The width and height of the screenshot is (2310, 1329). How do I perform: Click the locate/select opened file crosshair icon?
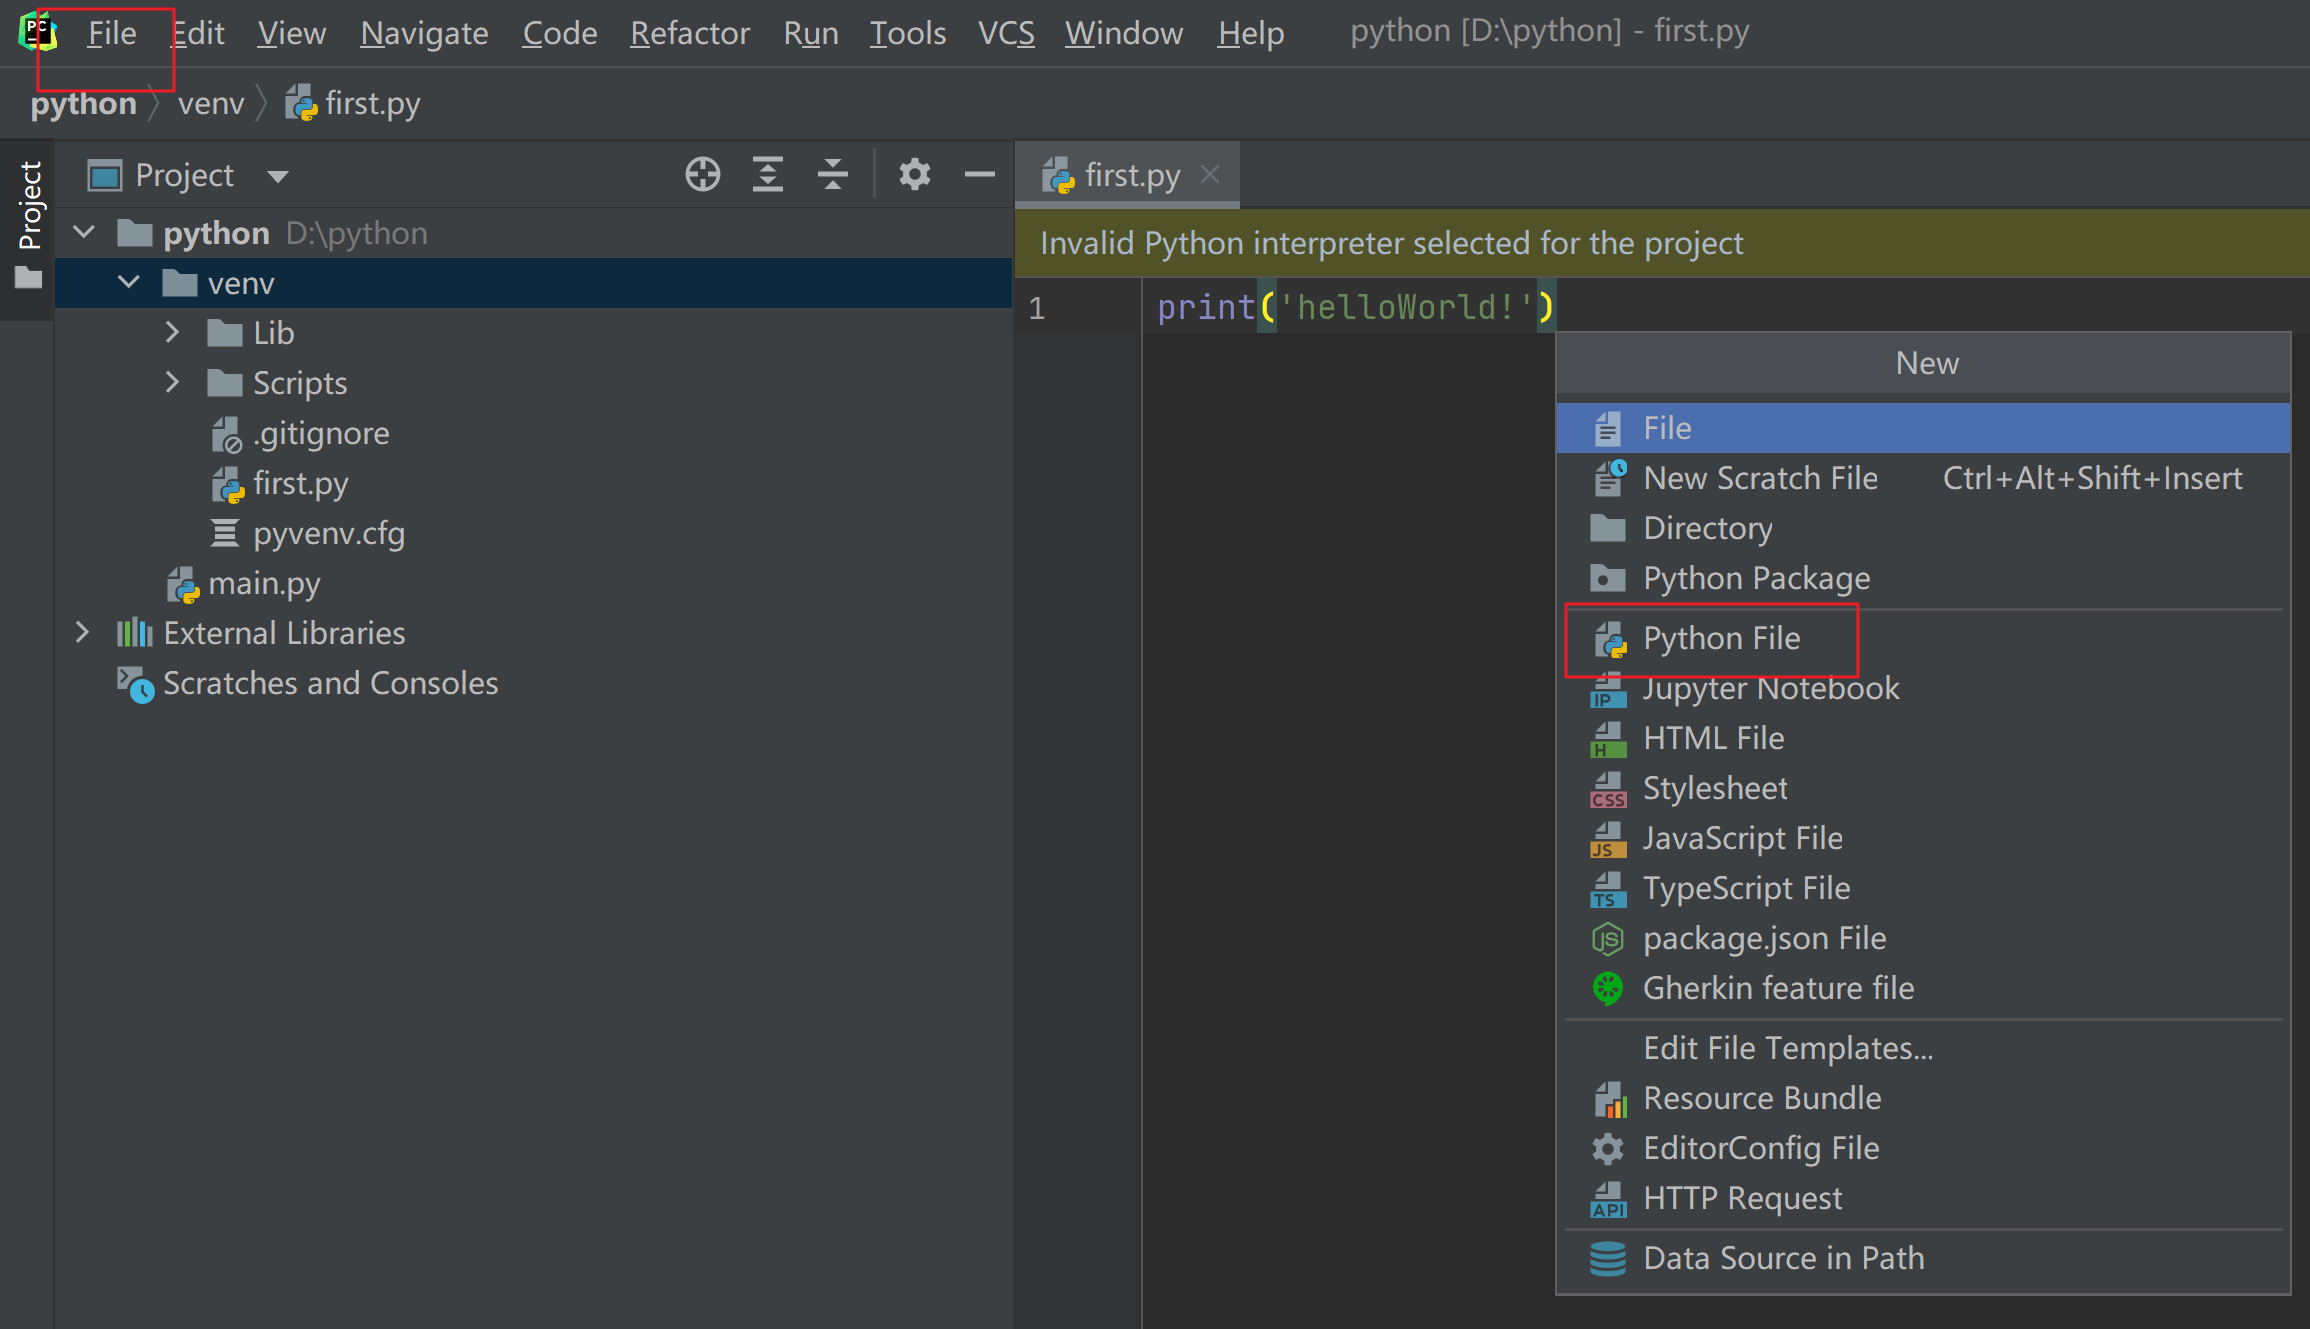[703, 175]
